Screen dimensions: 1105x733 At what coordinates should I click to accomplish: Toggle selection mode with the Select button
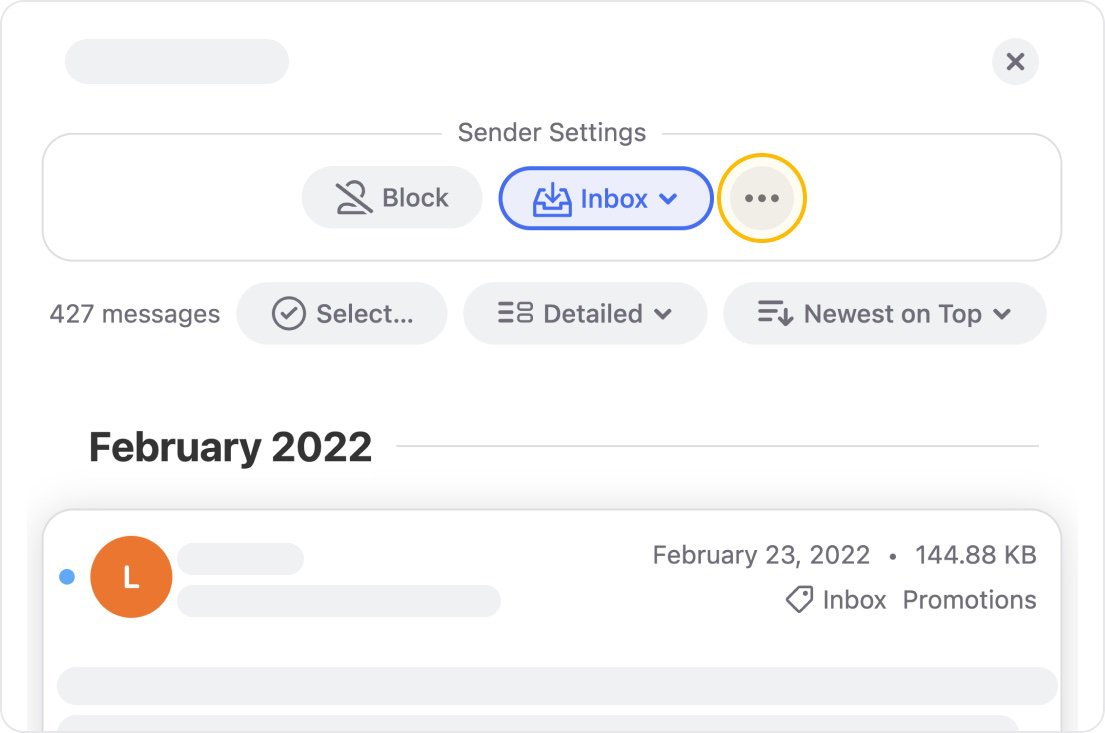[342, 313]
